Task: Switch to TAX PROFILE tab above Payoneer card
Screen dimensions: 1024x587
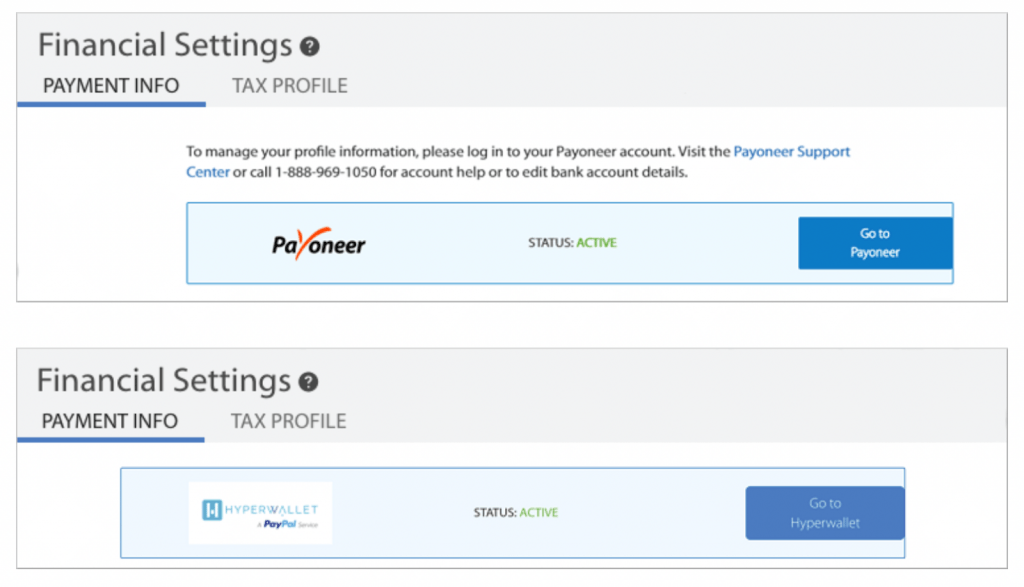Action: pyautogui.click(x=290, y=86)
